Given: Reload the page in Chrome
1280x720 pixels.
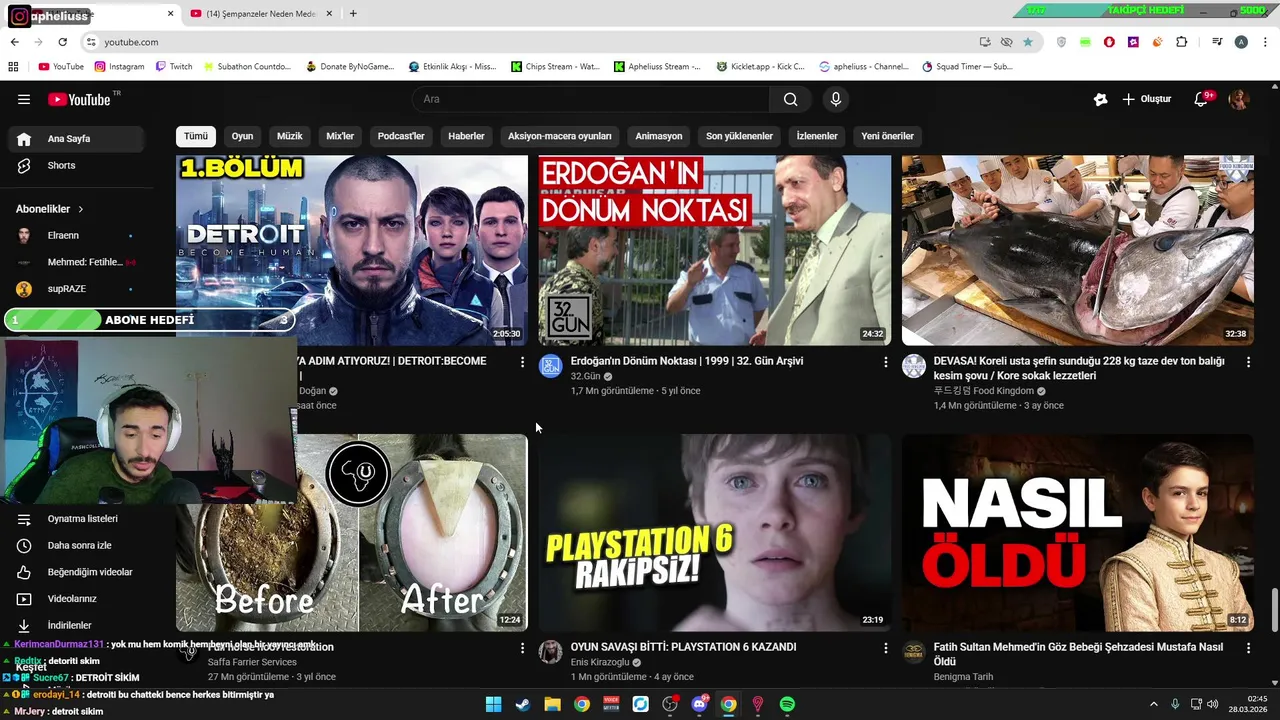Looking at the screenshot, I should pyautogui.click(x=62, y=42).
